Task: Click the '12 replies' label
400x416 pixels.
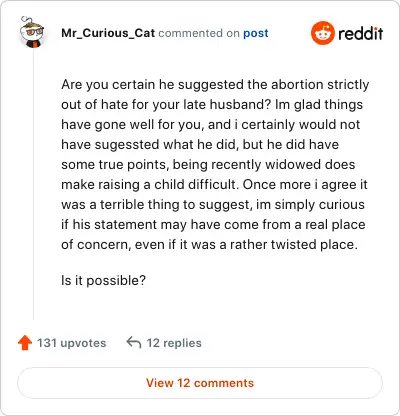Action: coord(174,343)
